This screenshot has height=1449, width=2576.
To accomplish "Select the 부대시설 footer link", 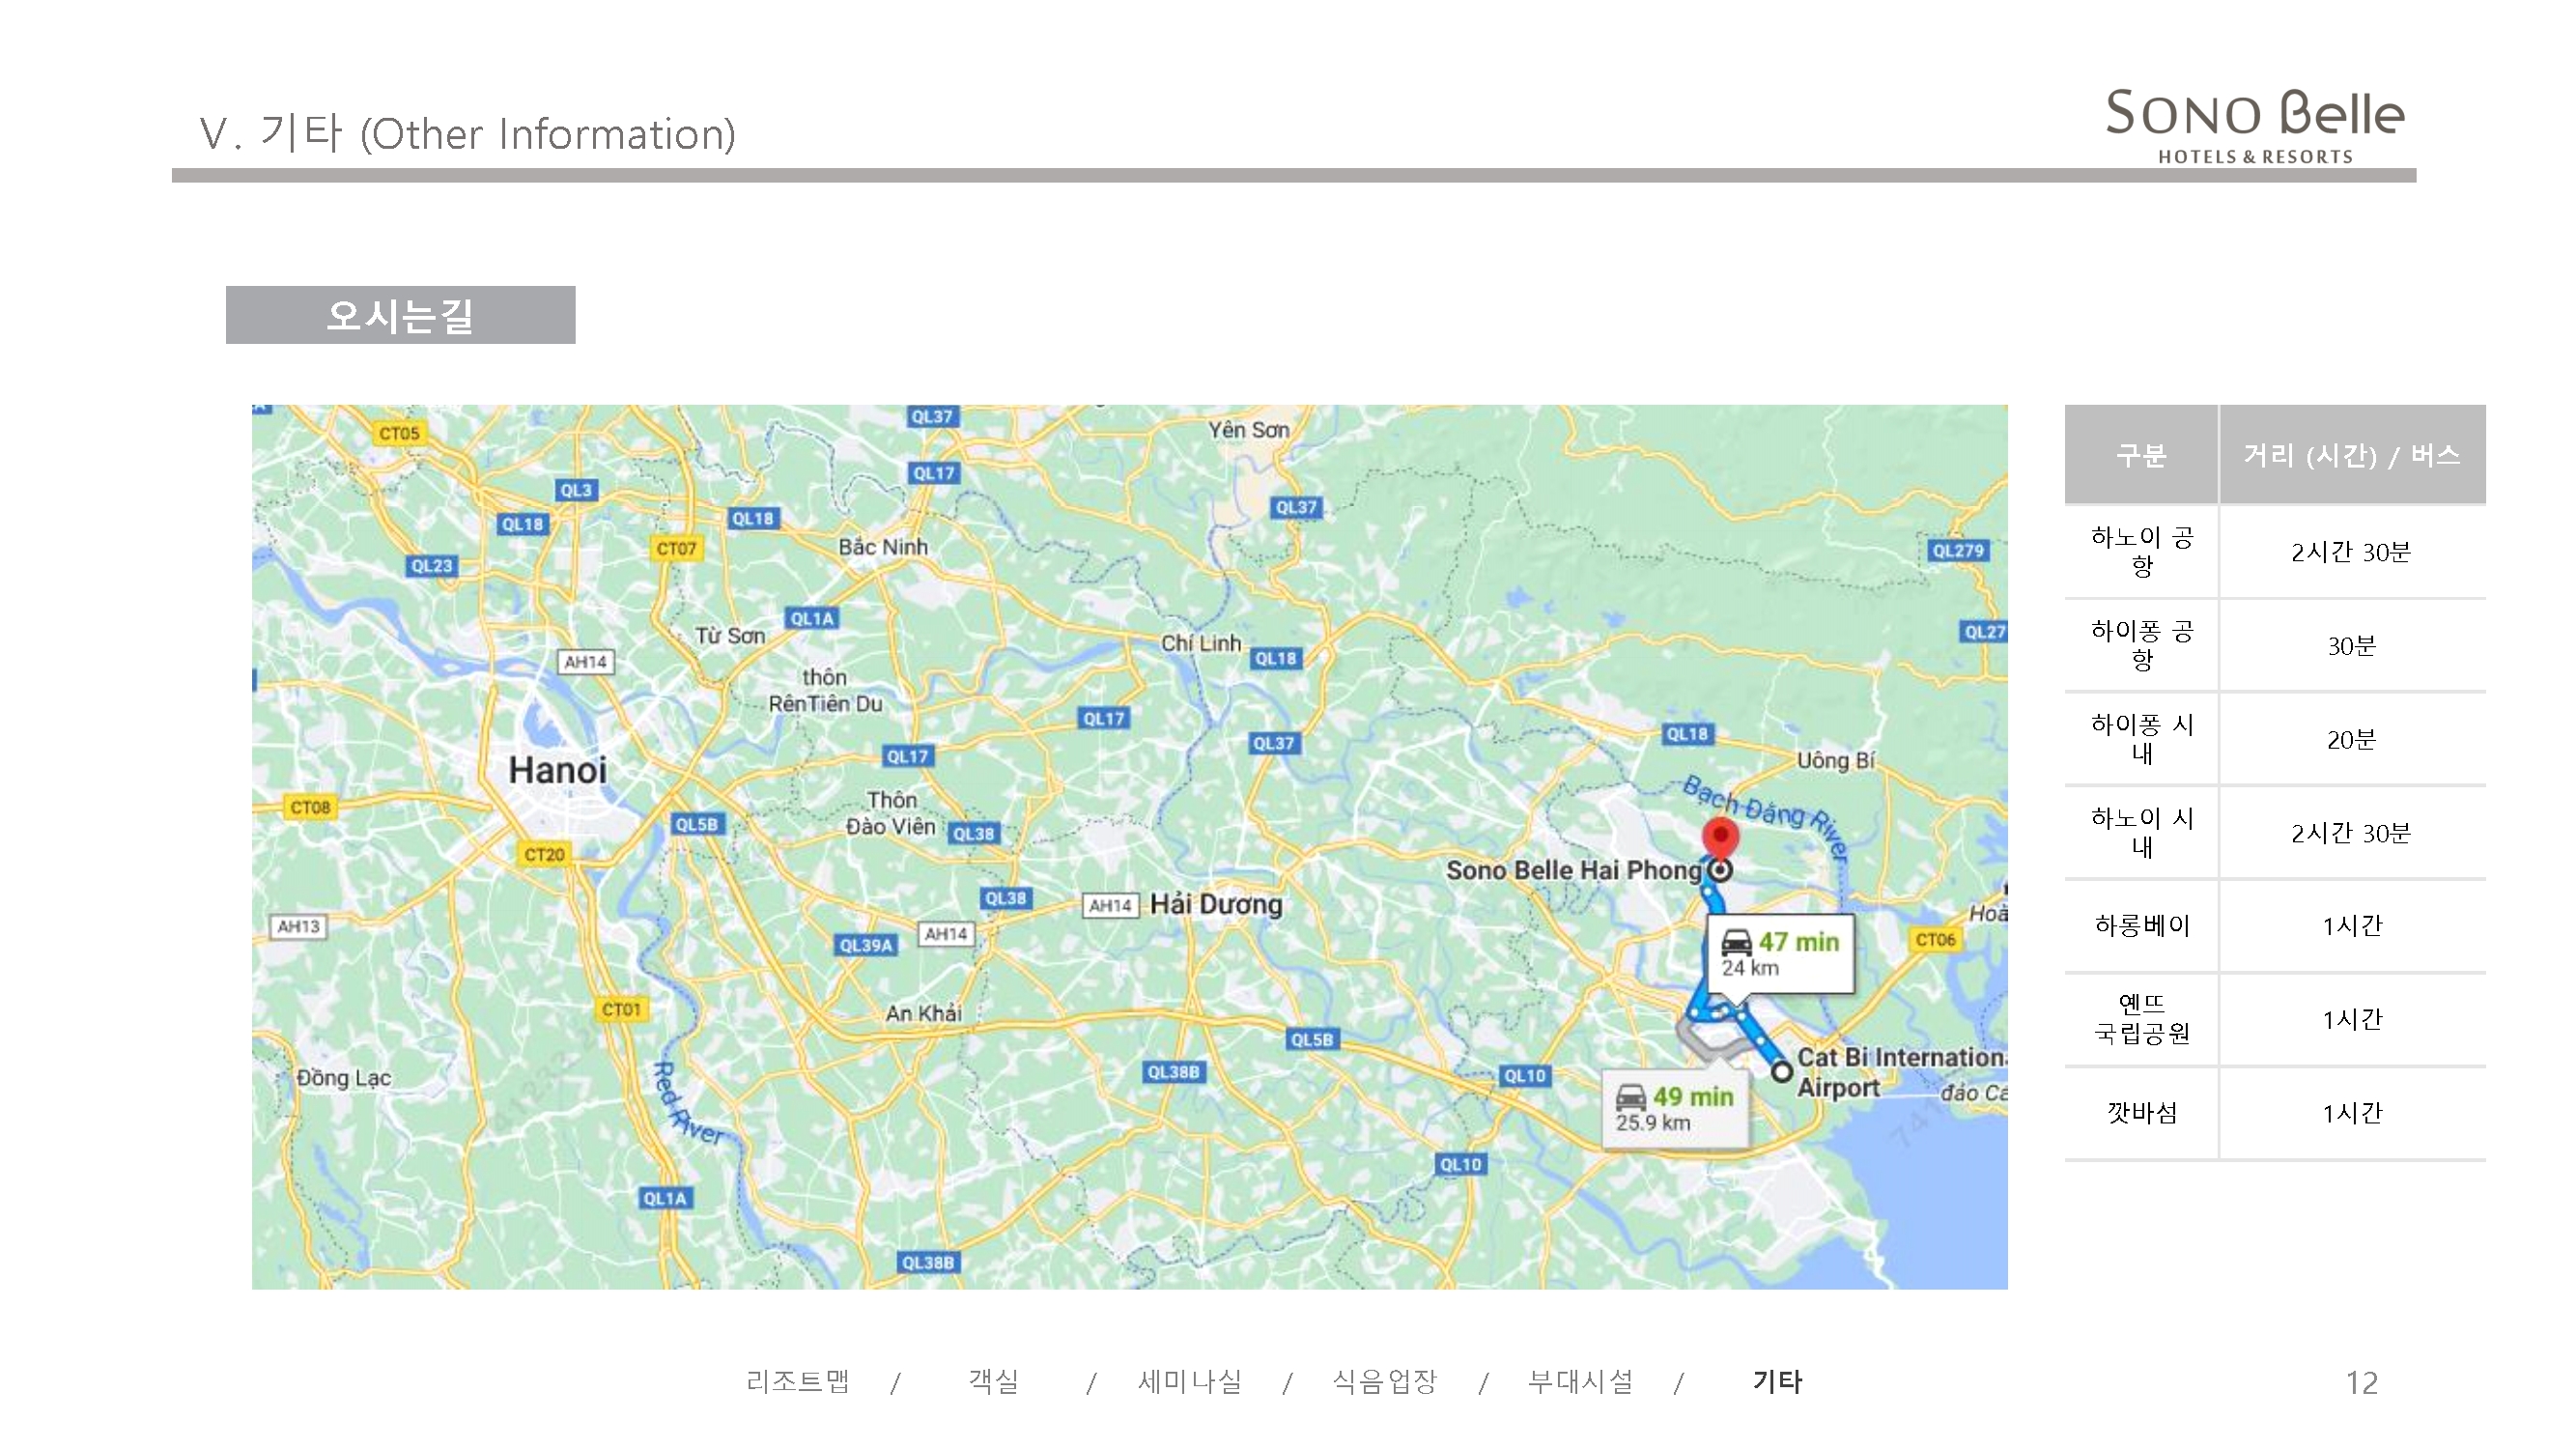I will point(1580,1381).
